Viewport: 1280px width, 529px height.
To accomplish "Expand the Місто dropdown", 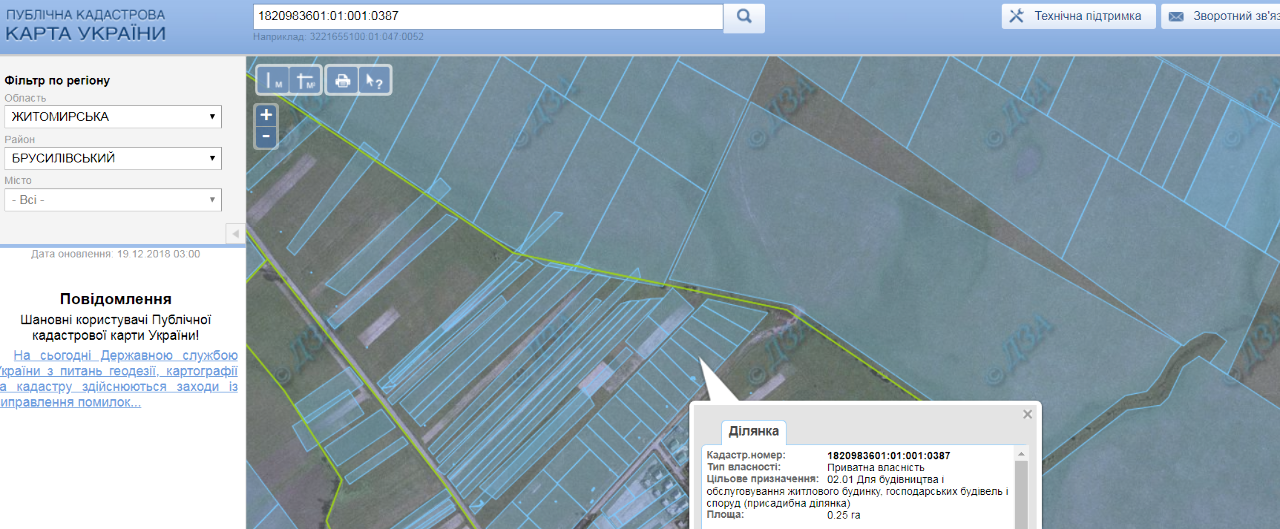I will pos(112,200).
